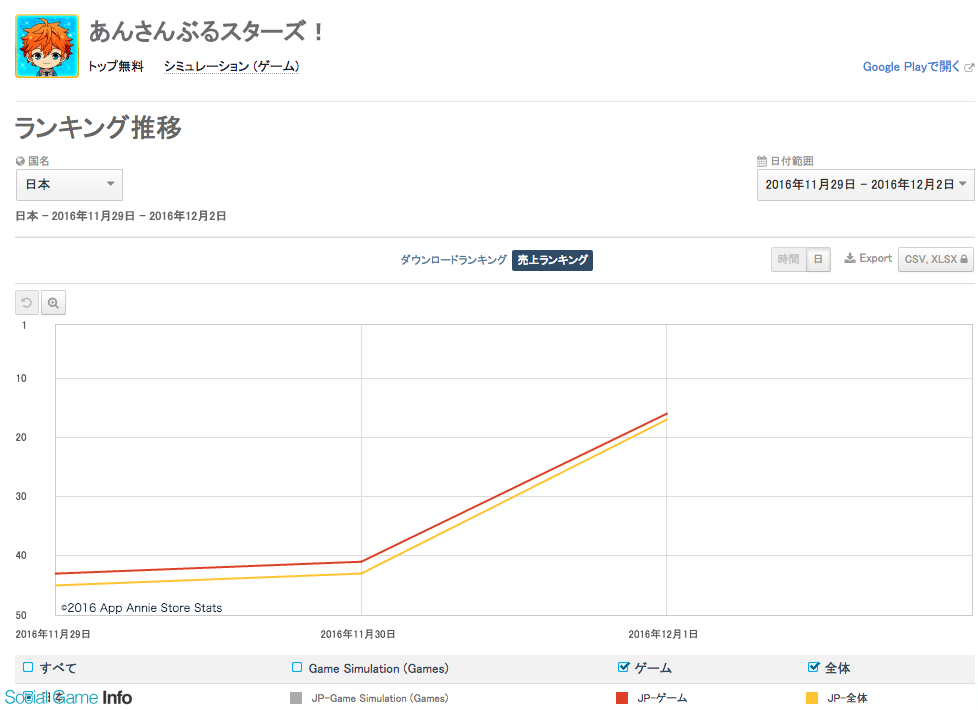Click the gray JP-Game Simulation (Games) legend swatch

[296, 698]
